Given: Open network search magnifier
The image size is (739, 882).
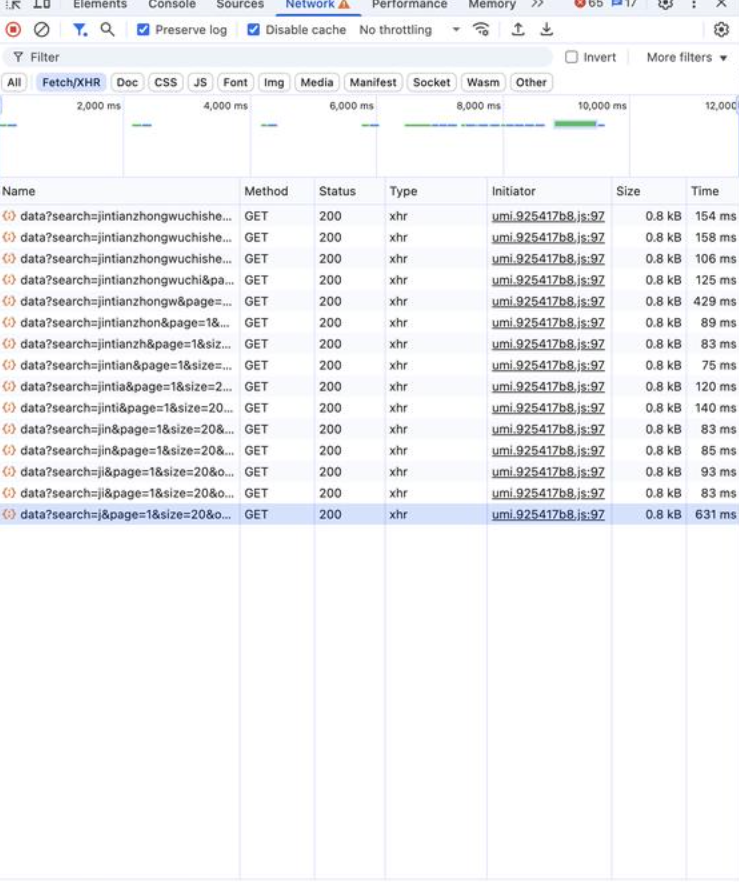Looking at the screenshot, I should pyautogui.click(x=107, y=30).
